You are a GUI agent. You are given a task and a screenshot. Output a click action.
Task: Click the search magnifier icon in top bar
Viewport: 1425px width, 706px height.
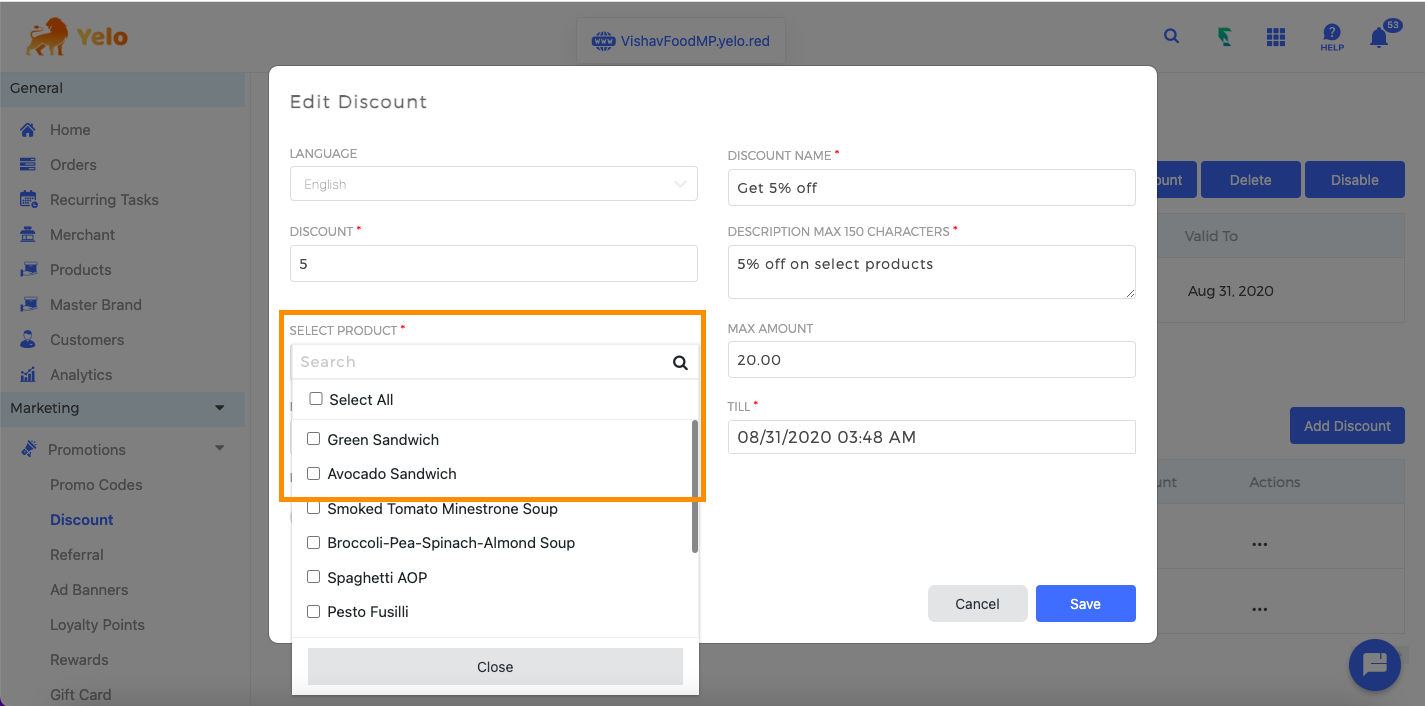(x=1171, y=36)
